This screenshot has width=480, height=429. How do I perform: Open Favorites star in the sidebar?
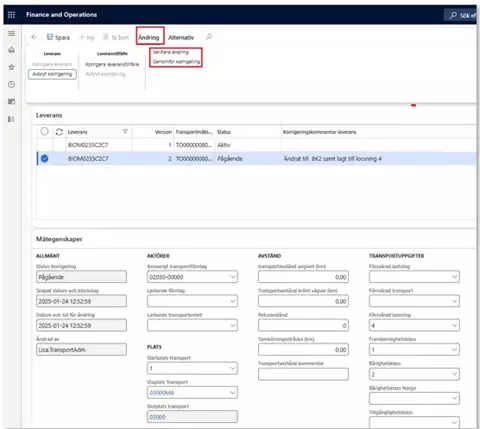coord(11,67)
